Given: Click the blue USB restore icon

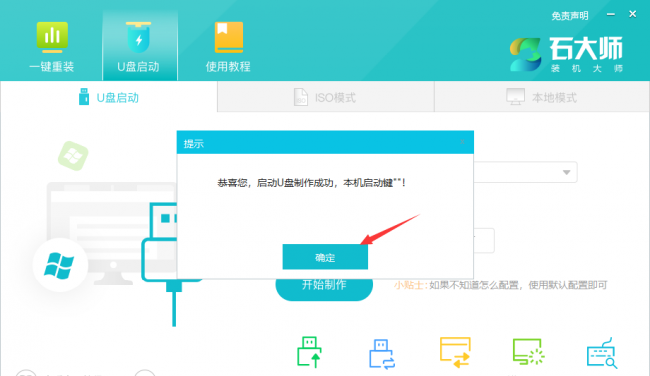Looking at the screenshot, I should click(x=381, y=353).
